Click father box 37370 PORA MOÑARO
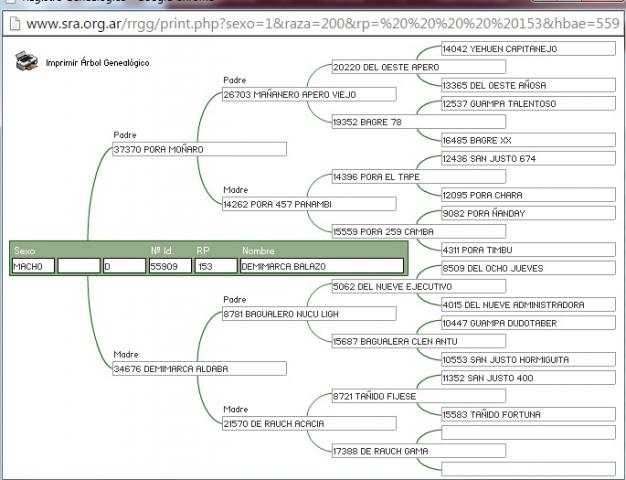Image resolution: width=626 pixels, height=480 pixels. click(199, 149)
